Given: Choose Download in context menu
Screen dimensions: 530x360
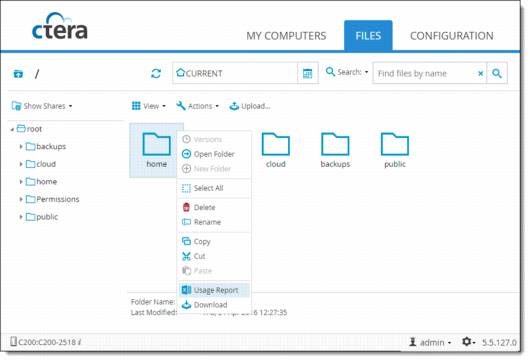Looking at the screenshot, I should (x=214, y=305).
